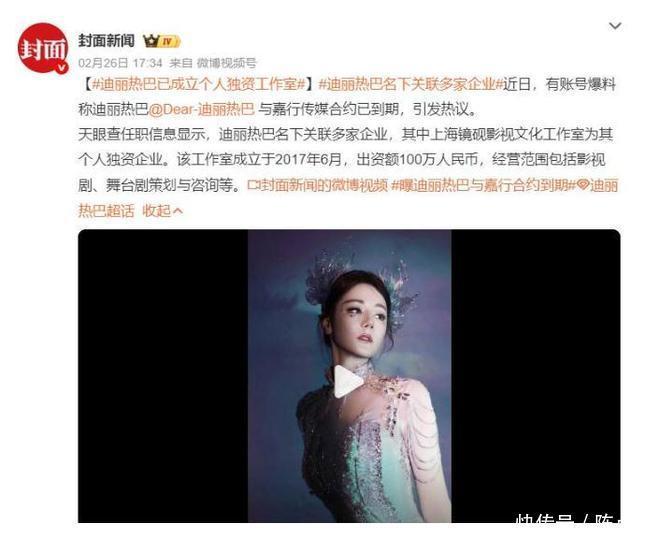
Task: Open hashtag 迪丽热巴已成立个人独资工作室
Action: tap(198, 85)
